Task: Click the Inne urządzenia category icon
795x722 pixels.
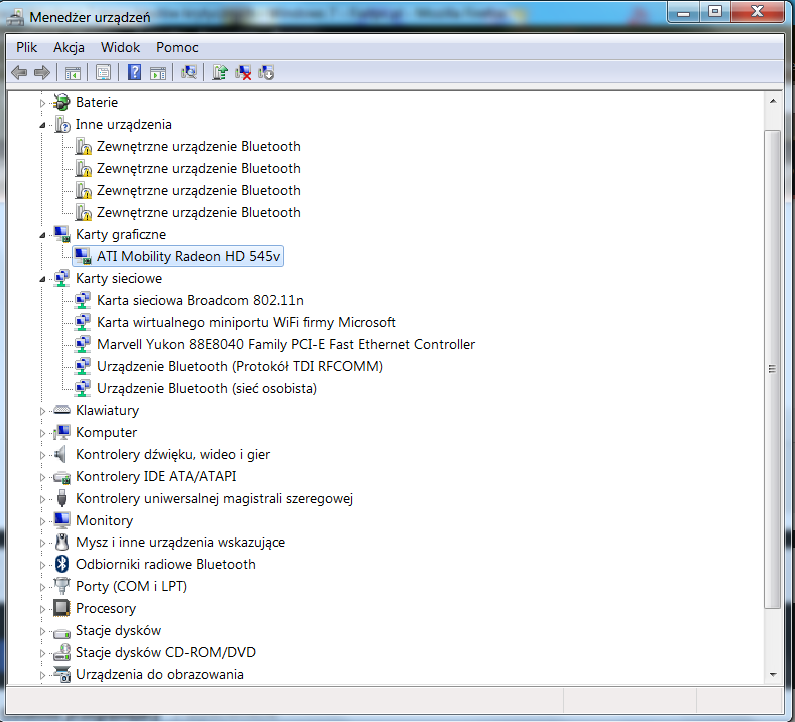Action: 62,124
